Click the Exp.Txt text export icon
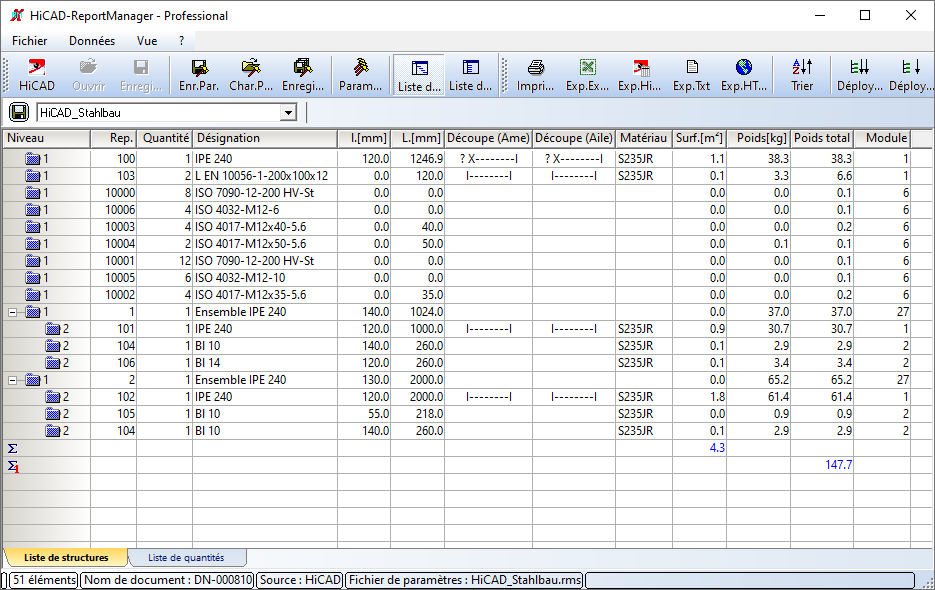935x590 pixels. tap(691, 75)
